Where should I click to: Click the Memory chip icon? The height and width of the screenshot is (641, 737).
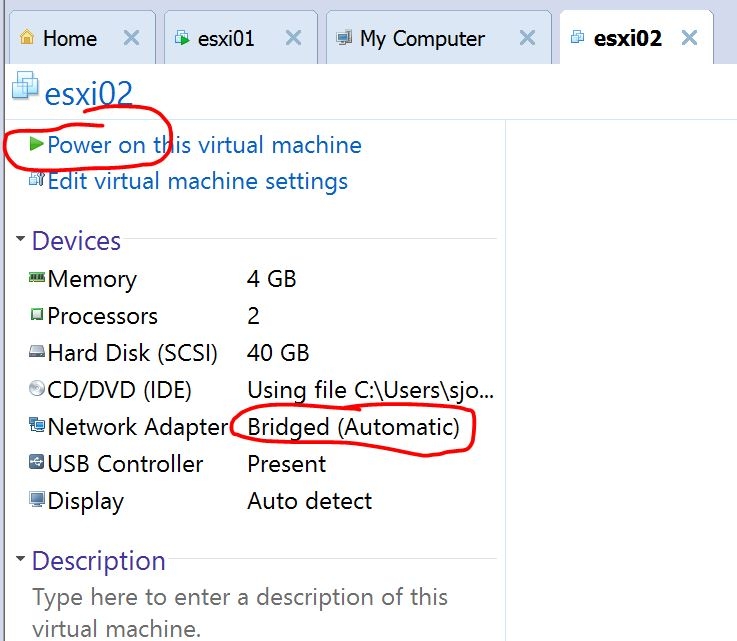(37, 277)
